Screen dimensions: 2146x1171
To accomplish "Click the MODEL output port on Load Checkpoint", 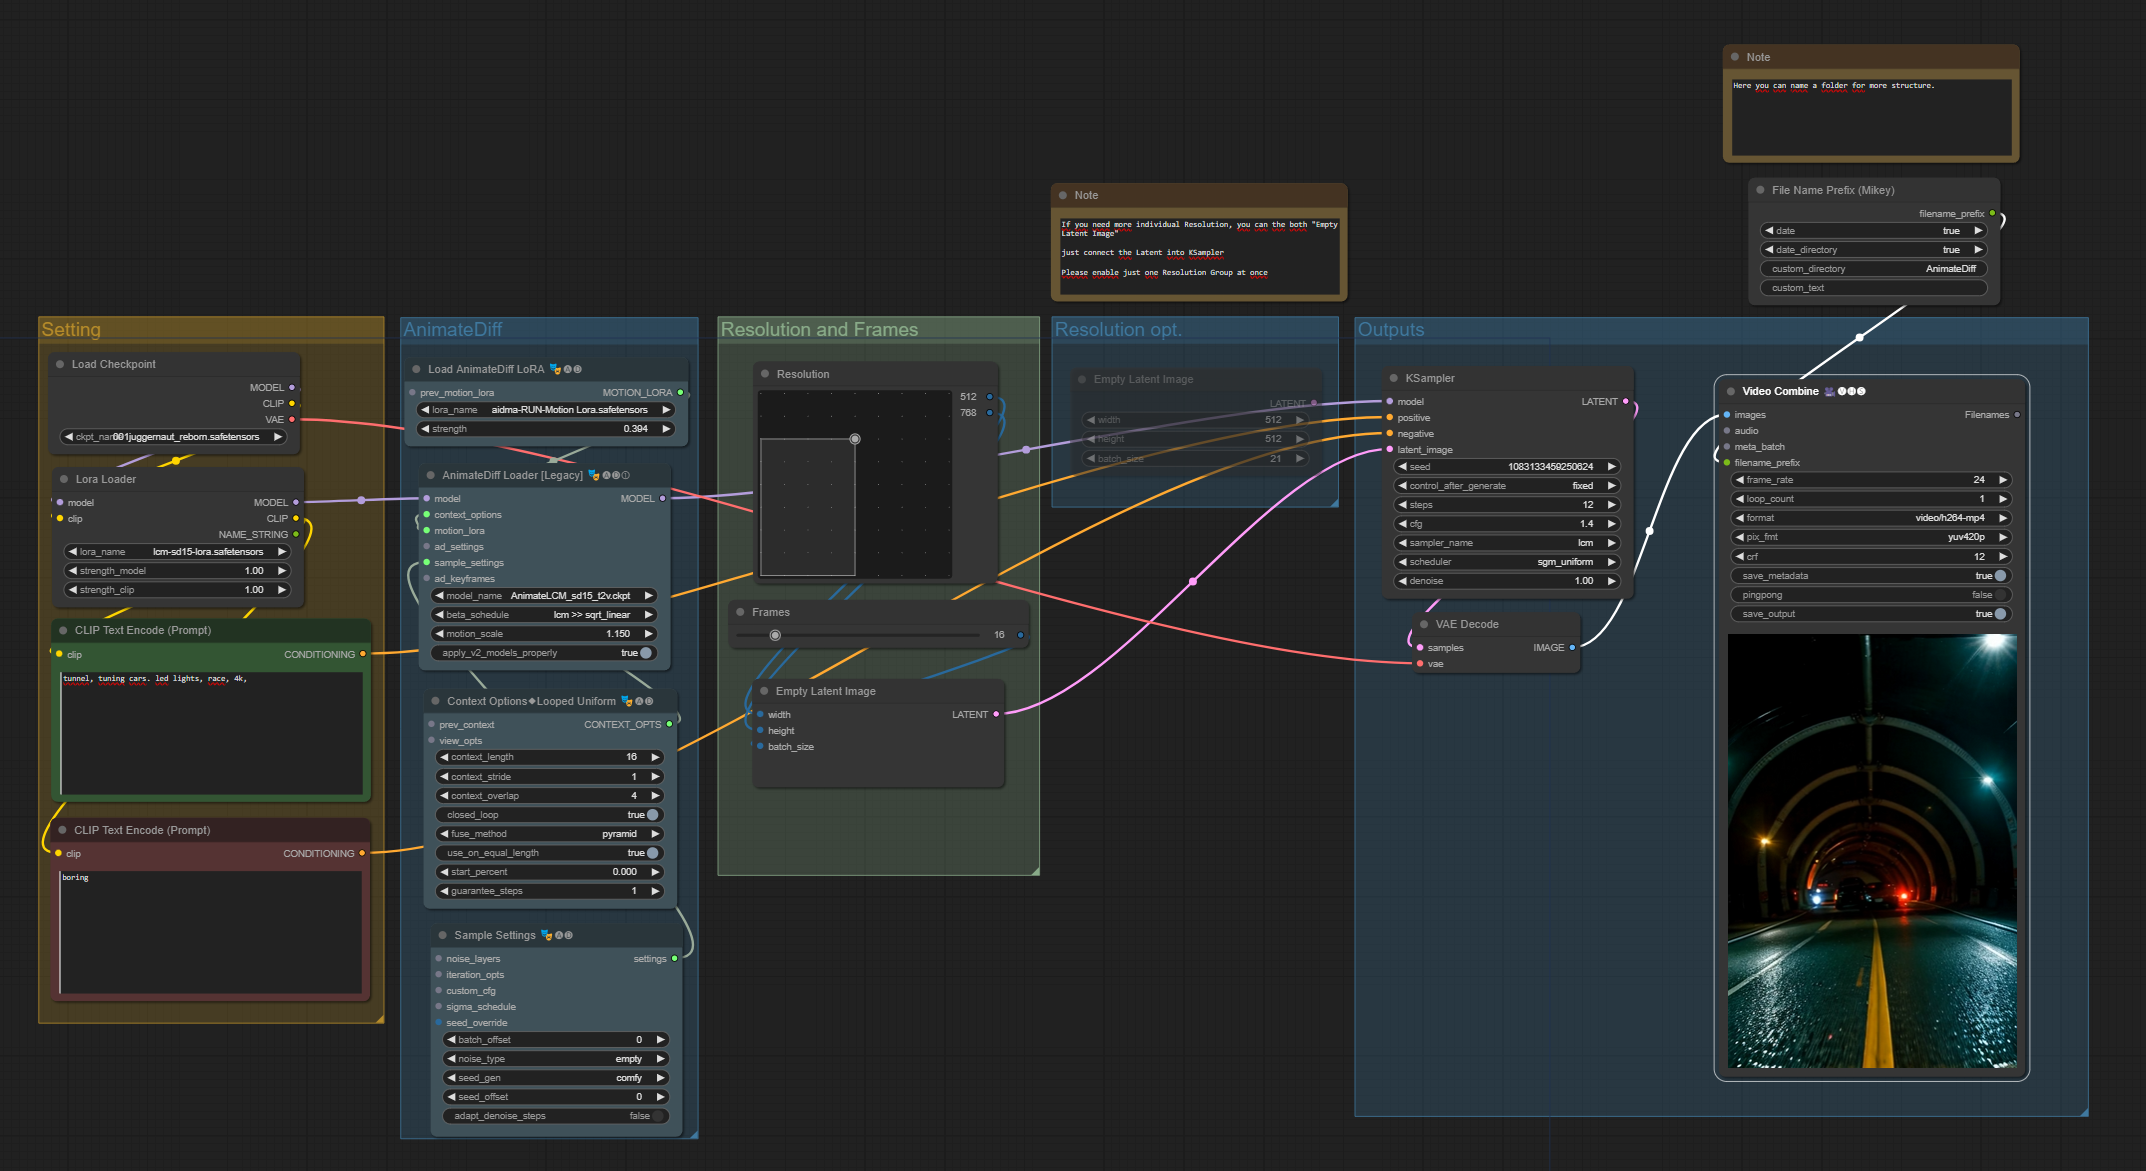I will coord(292,387).
